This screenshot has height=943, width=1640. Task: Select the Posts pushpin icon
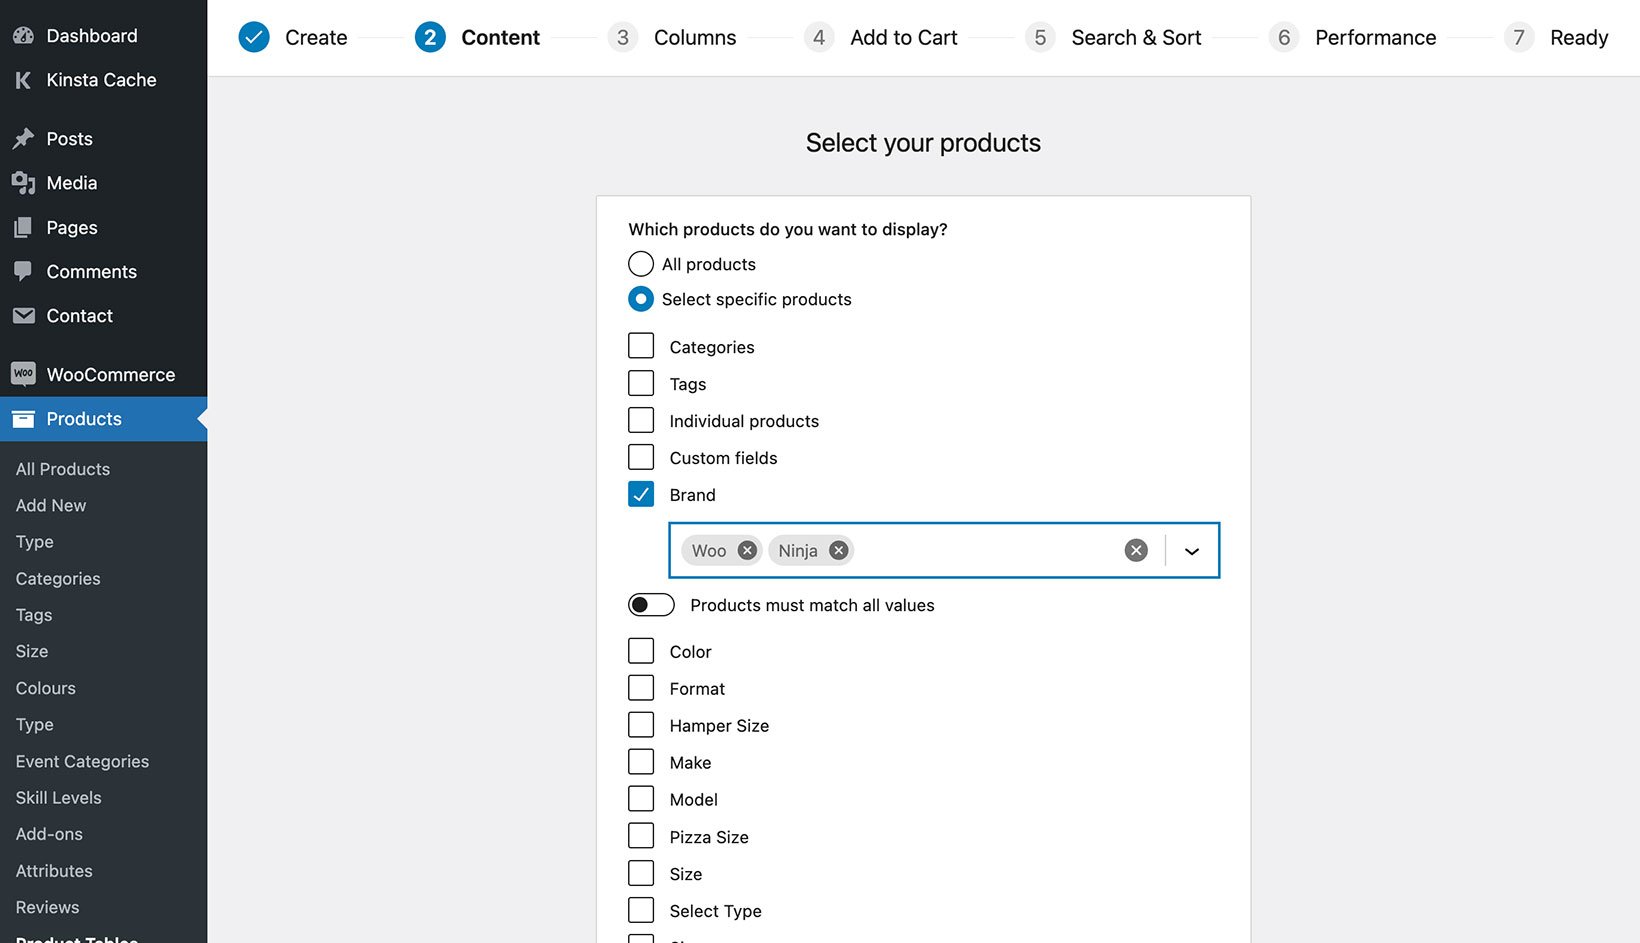(x=24, y=138)
